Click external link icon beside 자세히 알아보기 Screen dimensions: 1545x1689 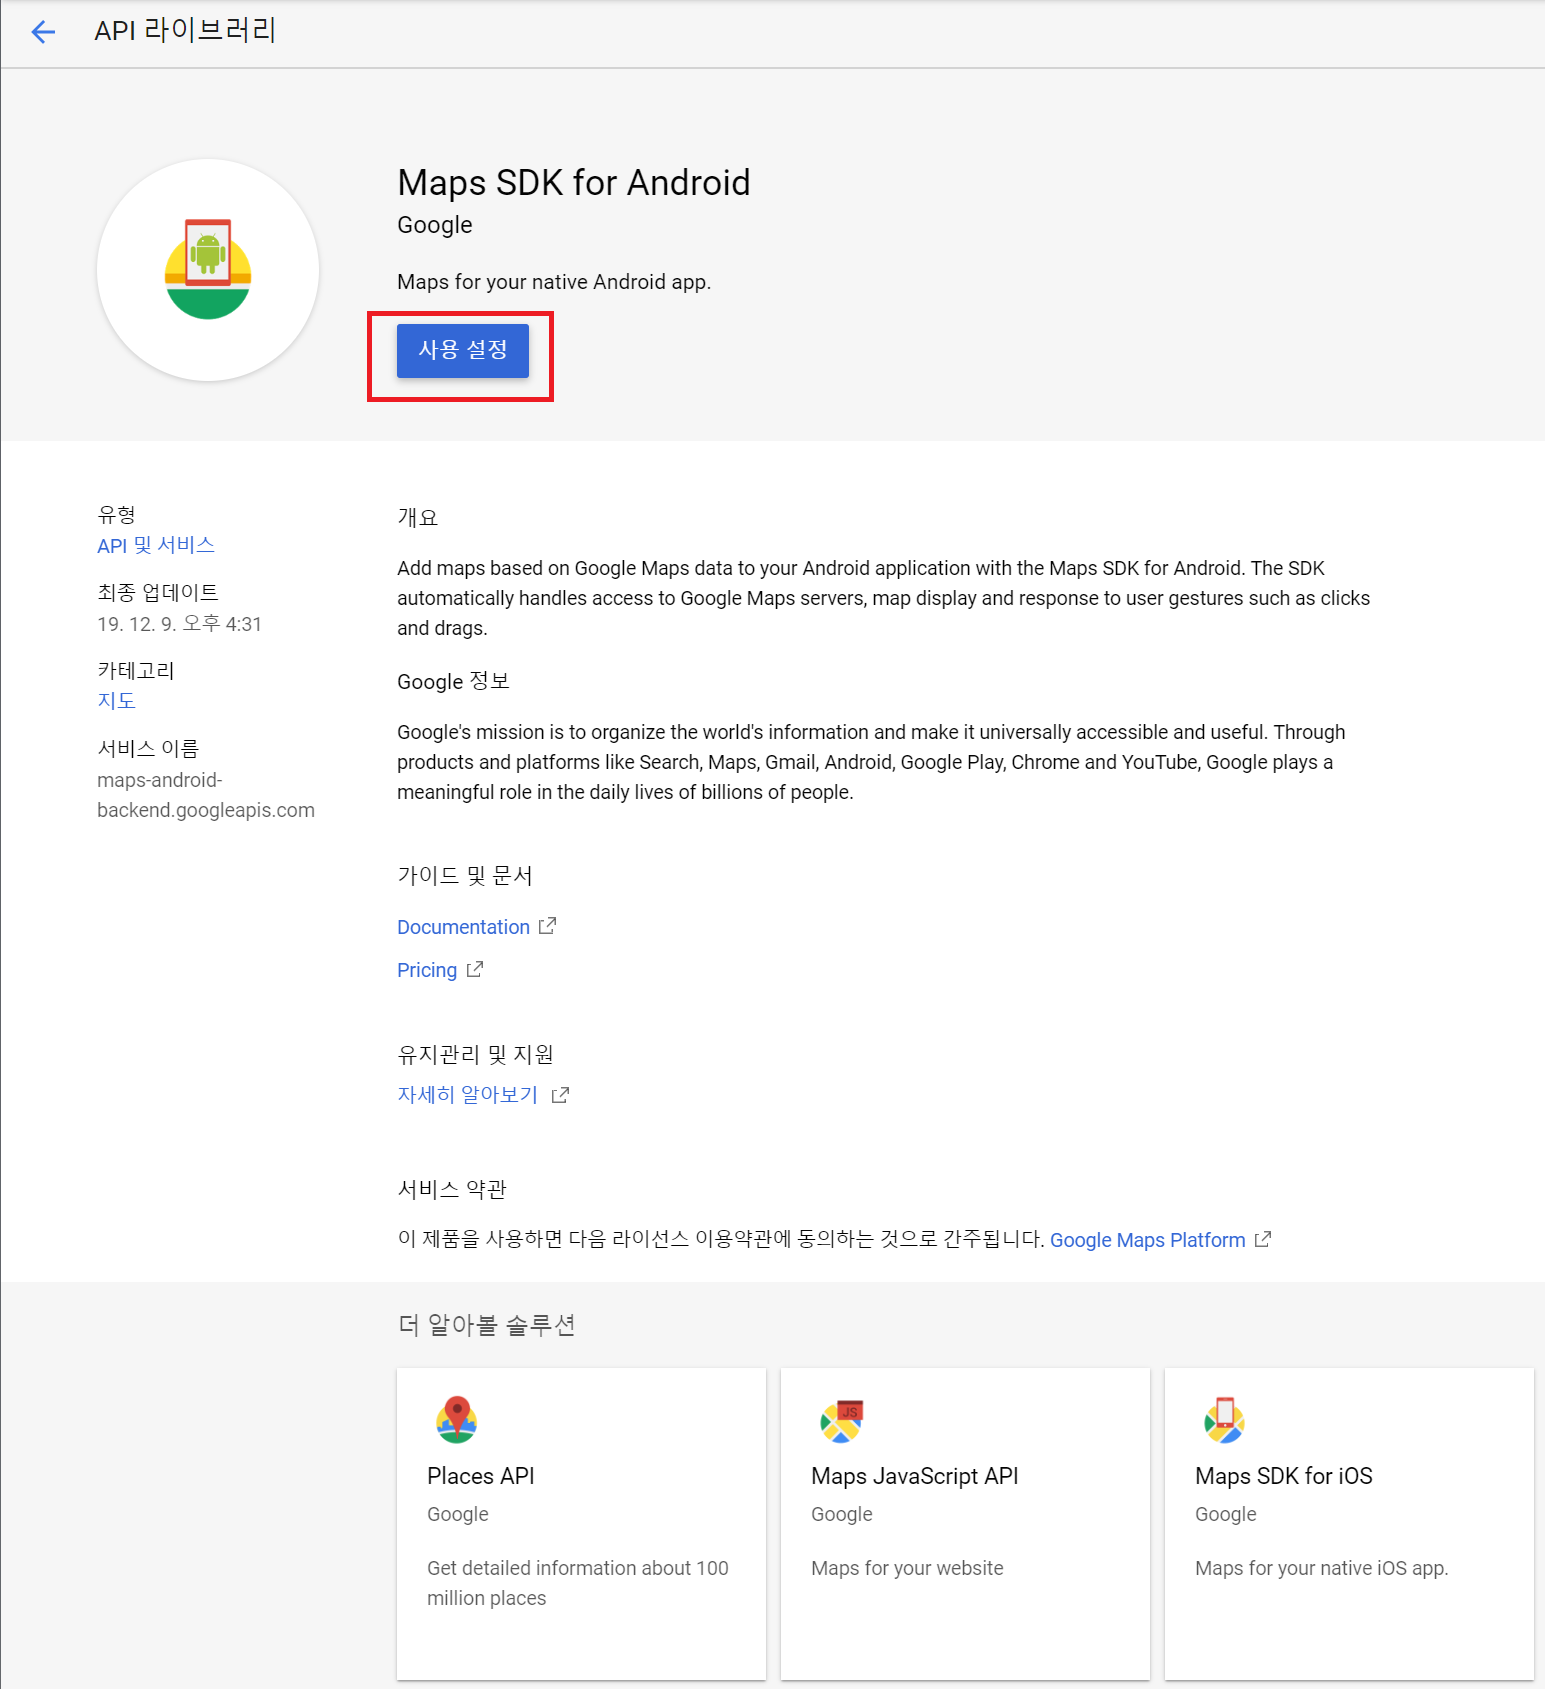point(560,1095)
